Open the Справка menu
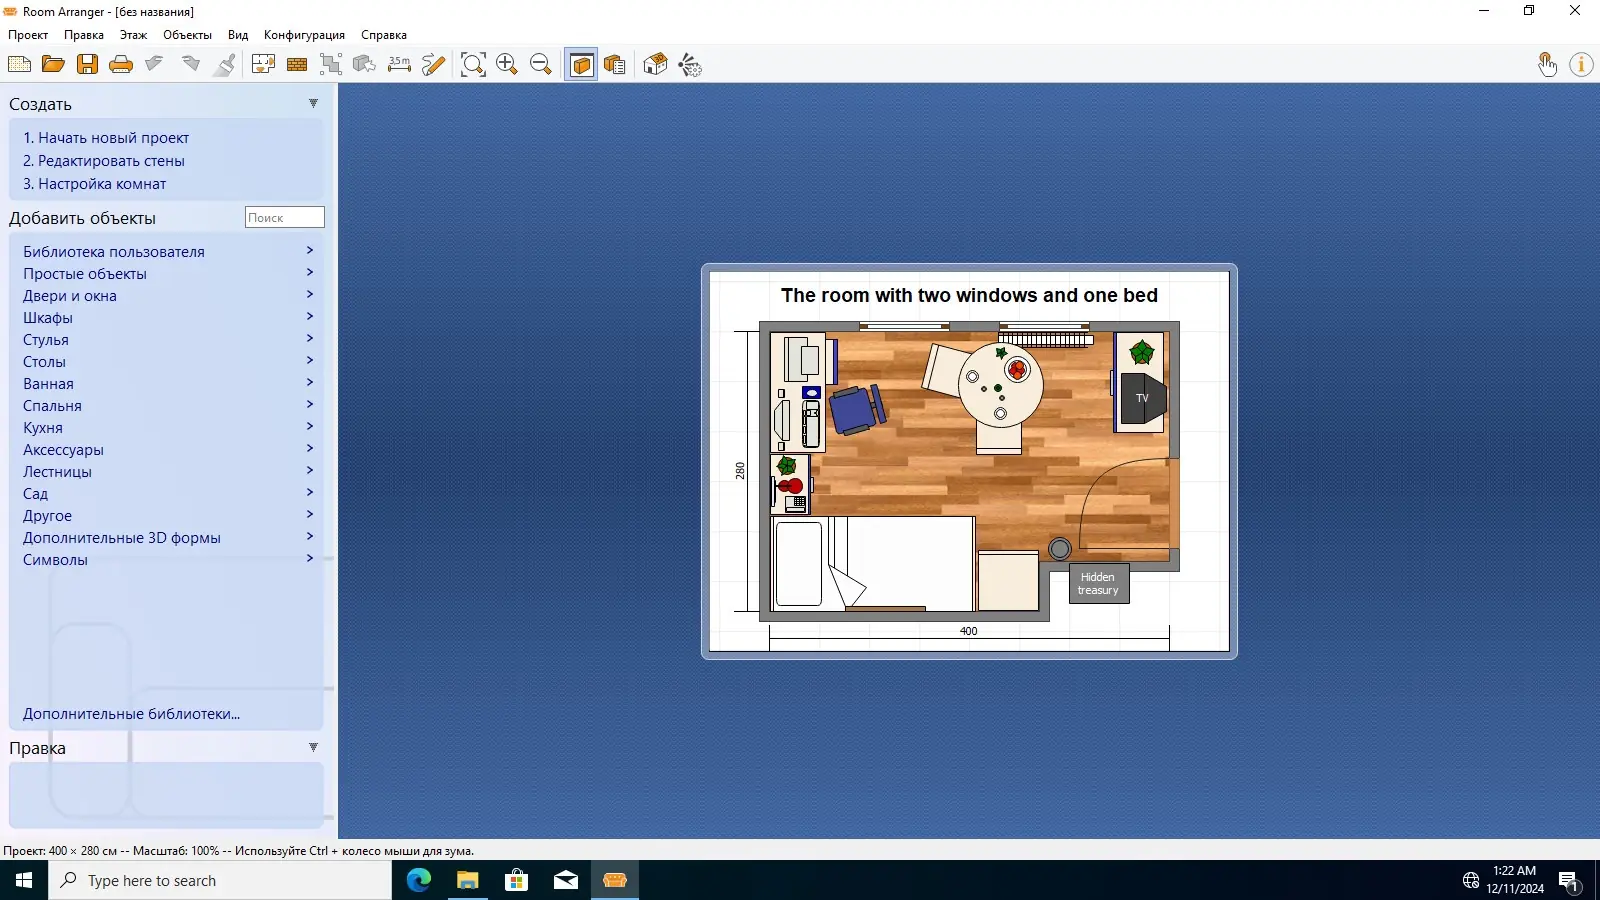The width and height of the screenshot is (1600, 900). pyautogui.click(x=384, y=35)
